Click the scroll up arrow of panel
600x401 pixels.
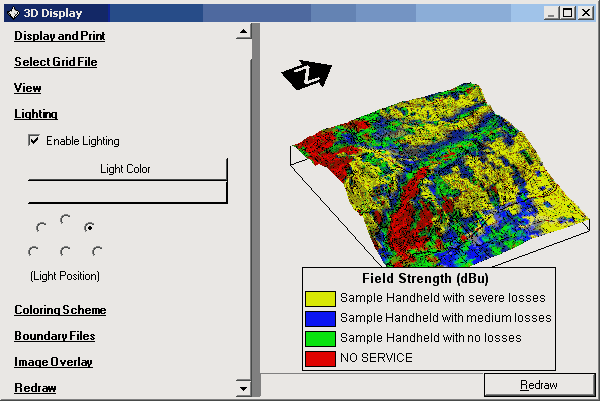243,31
